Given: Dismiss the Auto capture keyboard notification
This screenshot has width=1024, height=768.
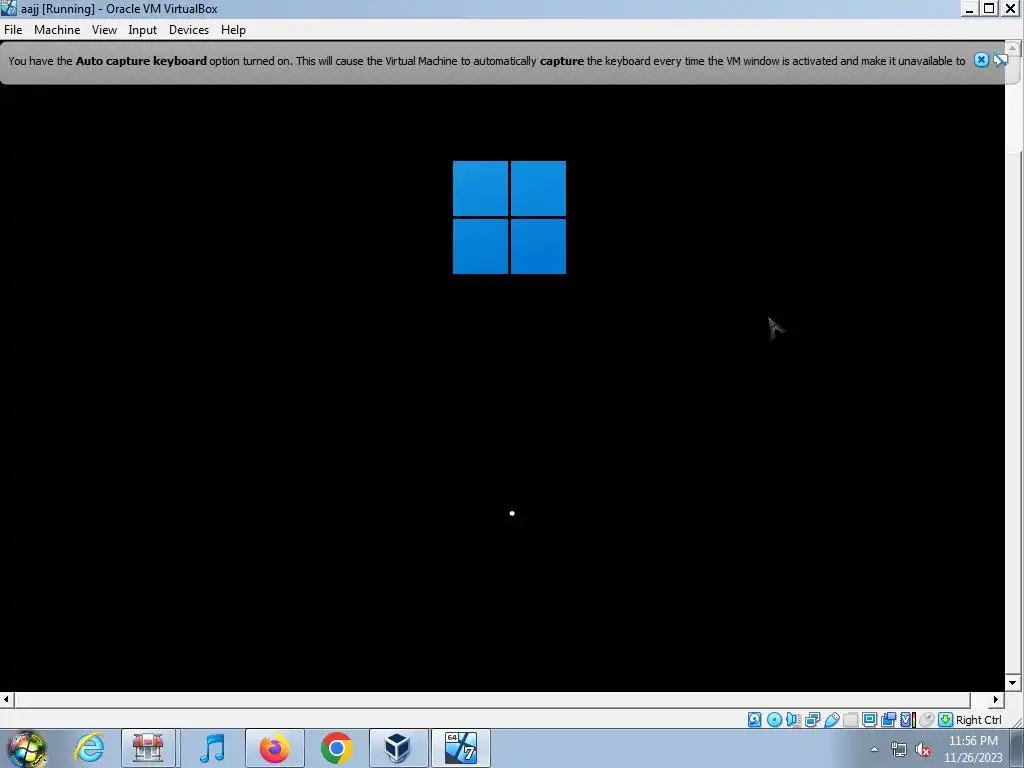Looking at the screenshot, I should coord(981,60).
